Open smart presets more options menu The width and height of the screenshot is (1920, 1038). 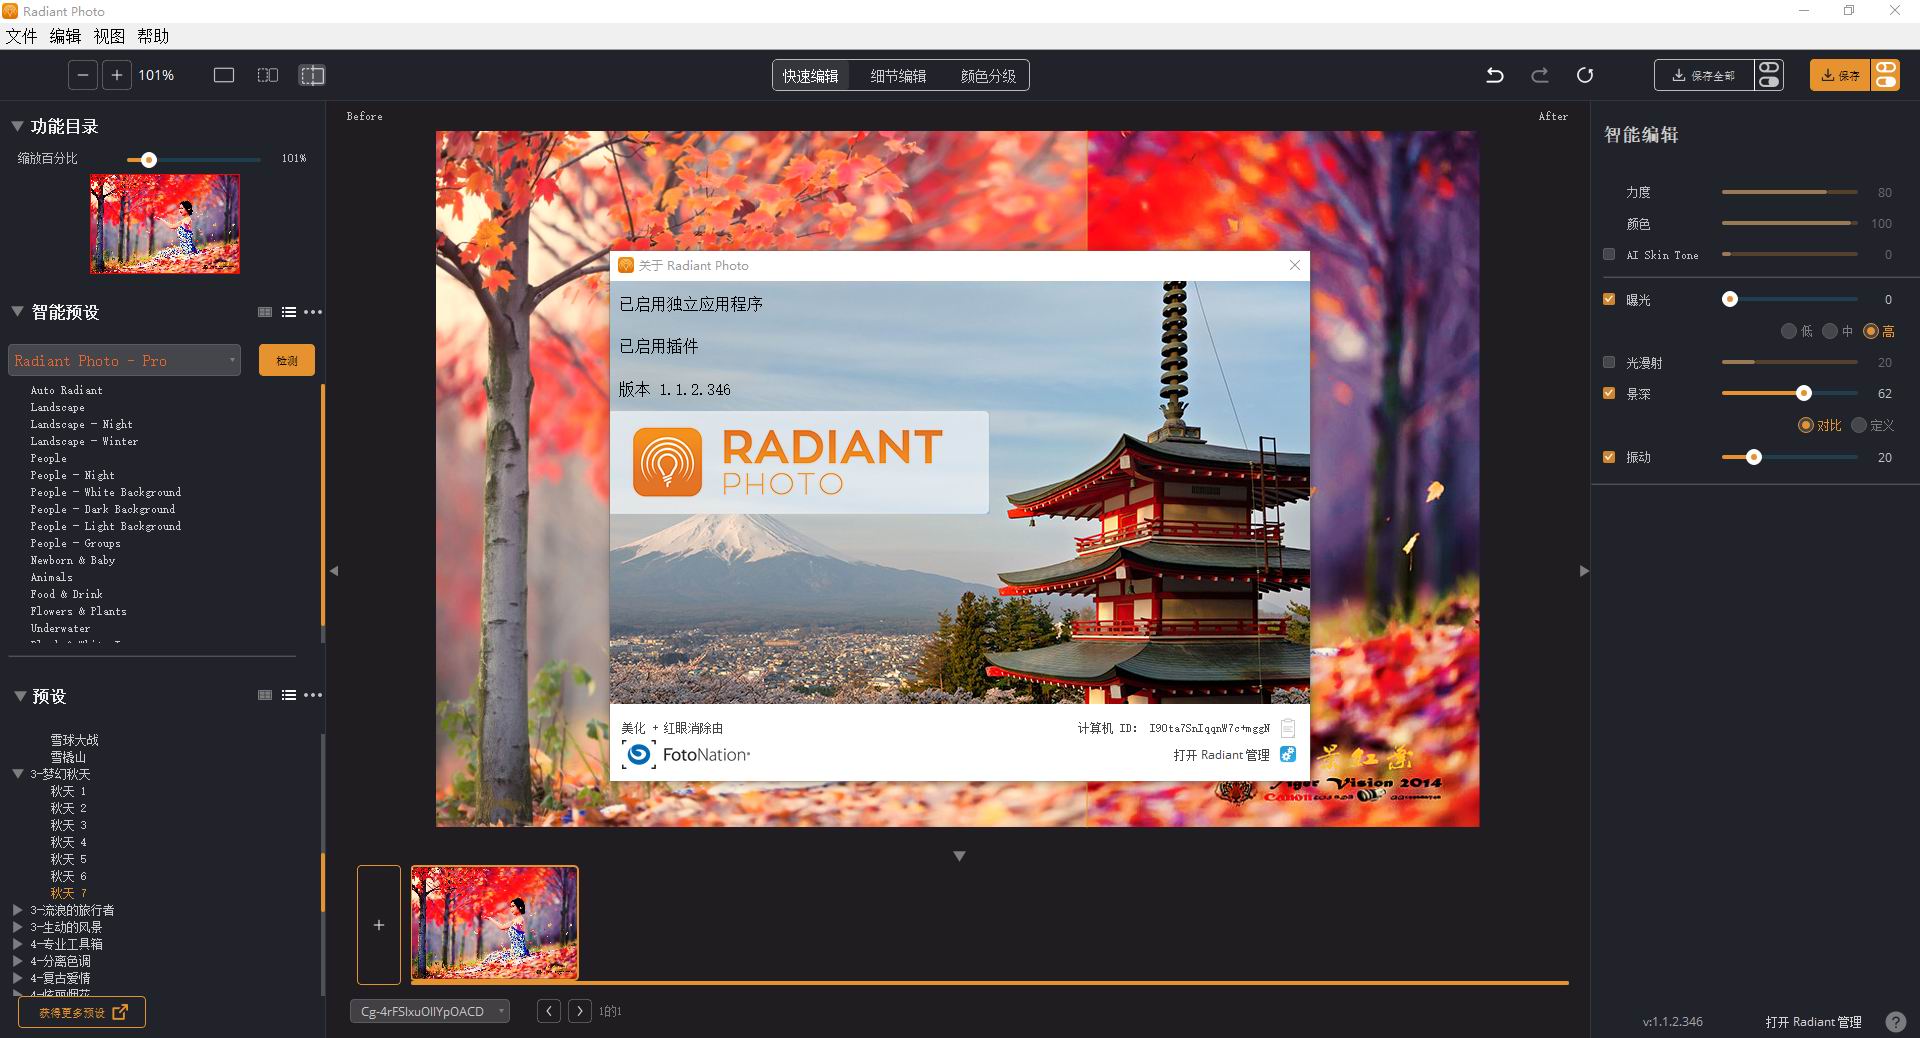(313, 312)
